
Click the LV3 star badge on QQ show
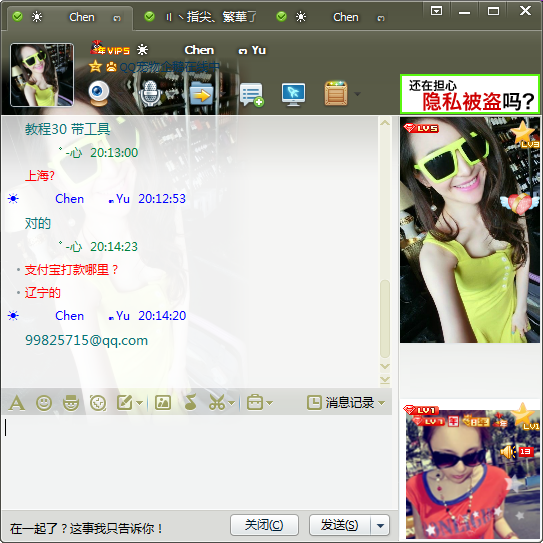click(524, 133)
